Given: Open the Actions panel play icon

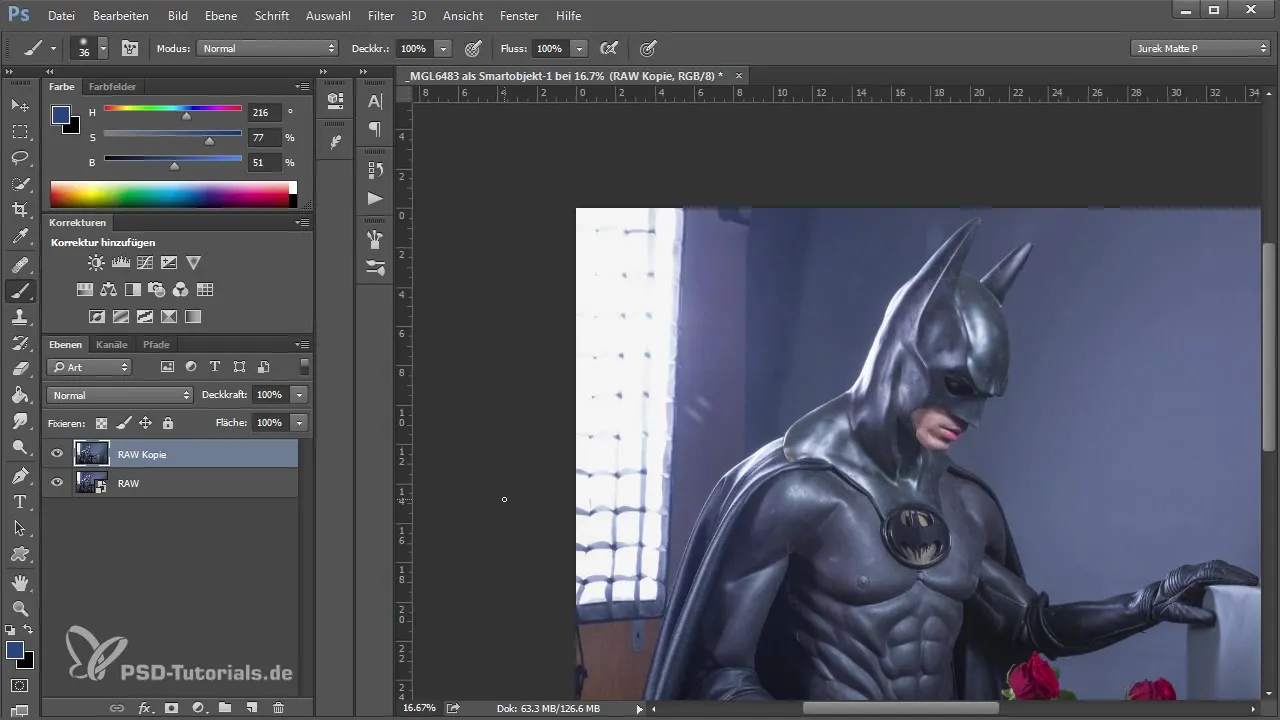Looking at the screenshot, I should click(x=375, y=198).
